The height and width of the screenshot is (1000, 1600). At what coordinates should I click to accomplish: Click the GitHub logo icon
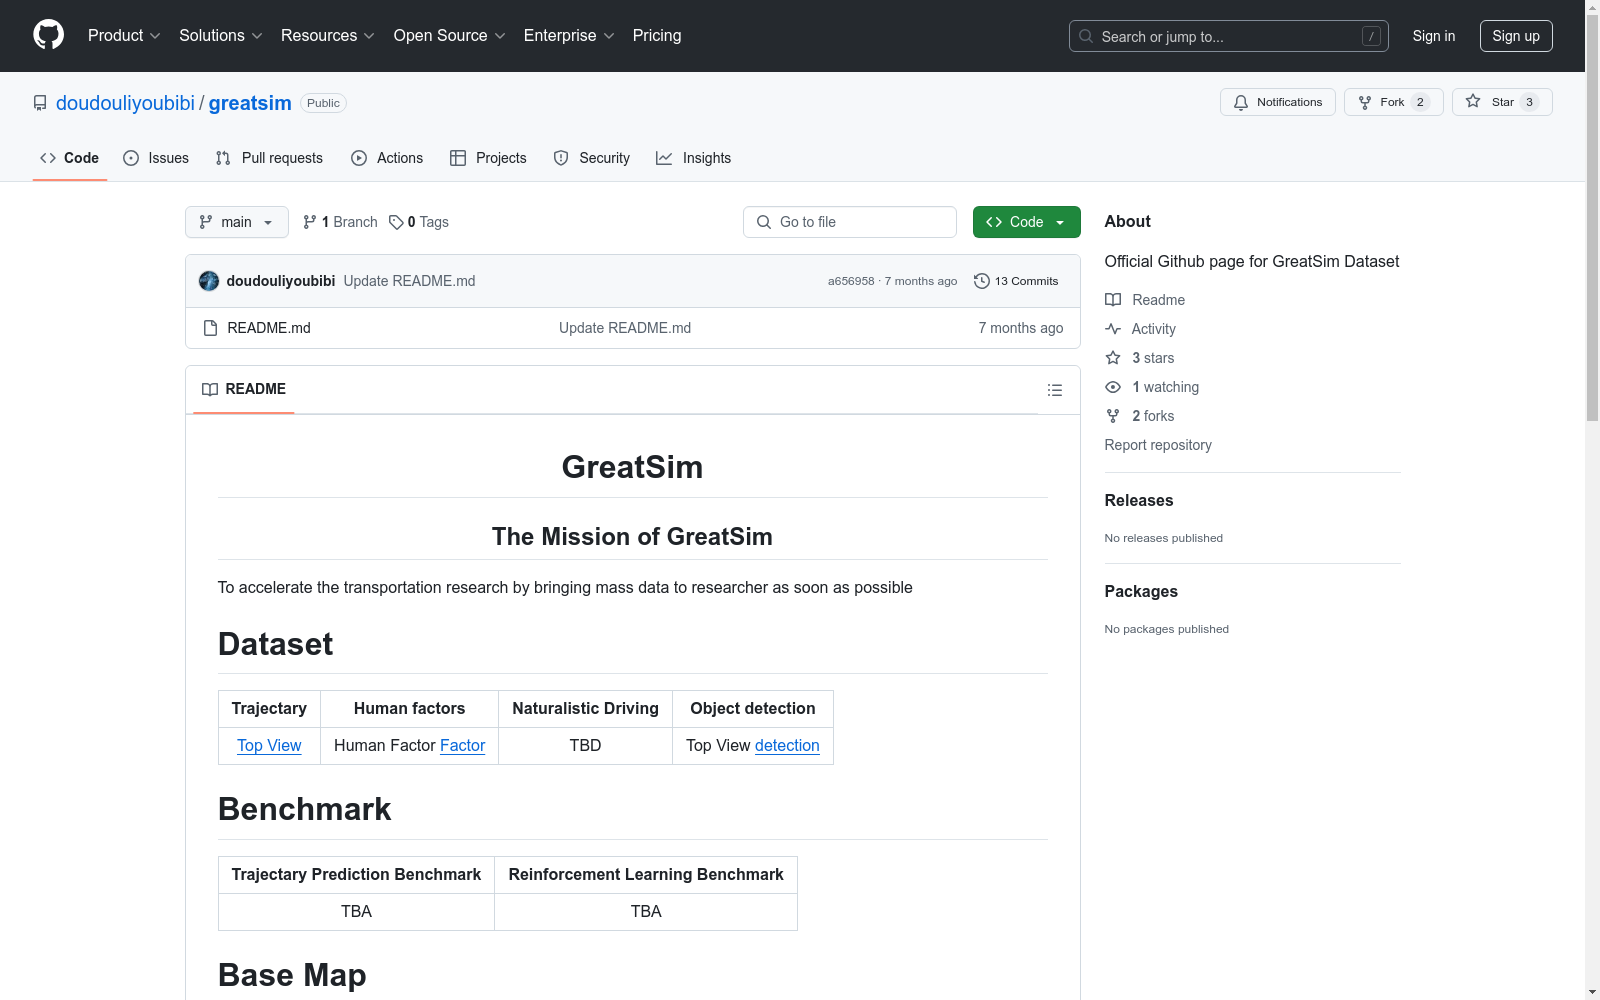(x=48, y=35)
